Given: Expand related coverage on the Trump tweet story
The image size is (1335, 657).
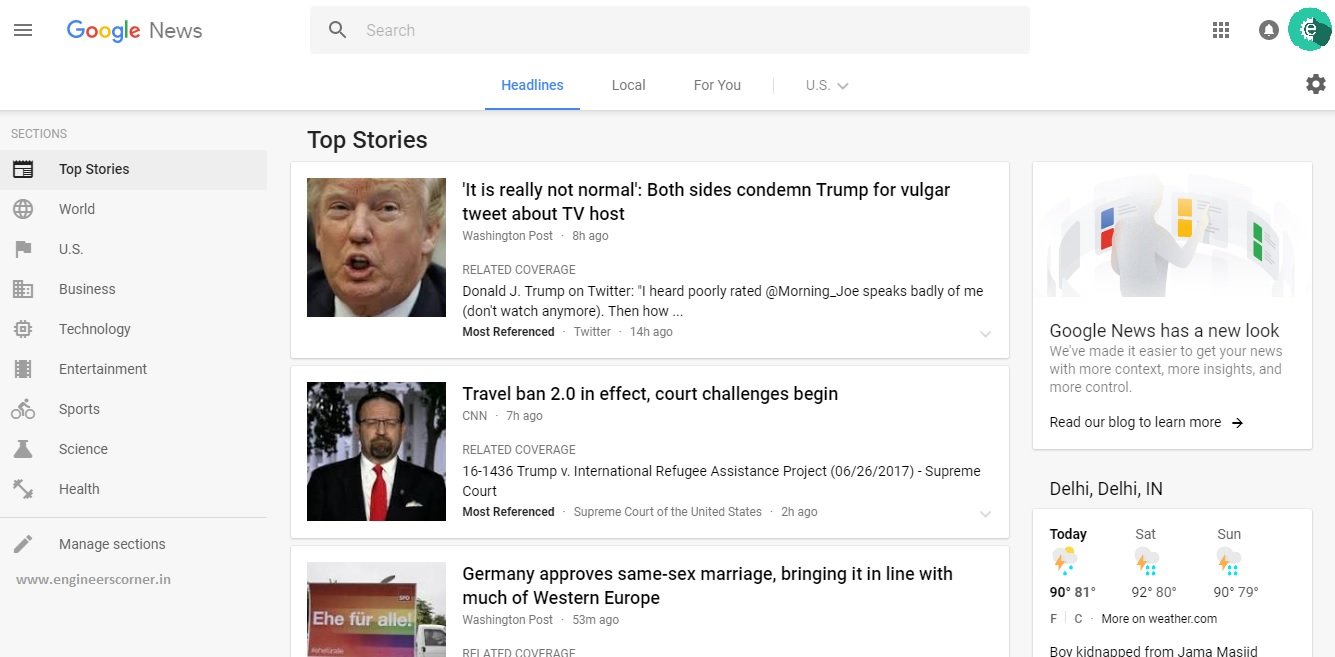Looking at the screenshot, I should point(986,334).
